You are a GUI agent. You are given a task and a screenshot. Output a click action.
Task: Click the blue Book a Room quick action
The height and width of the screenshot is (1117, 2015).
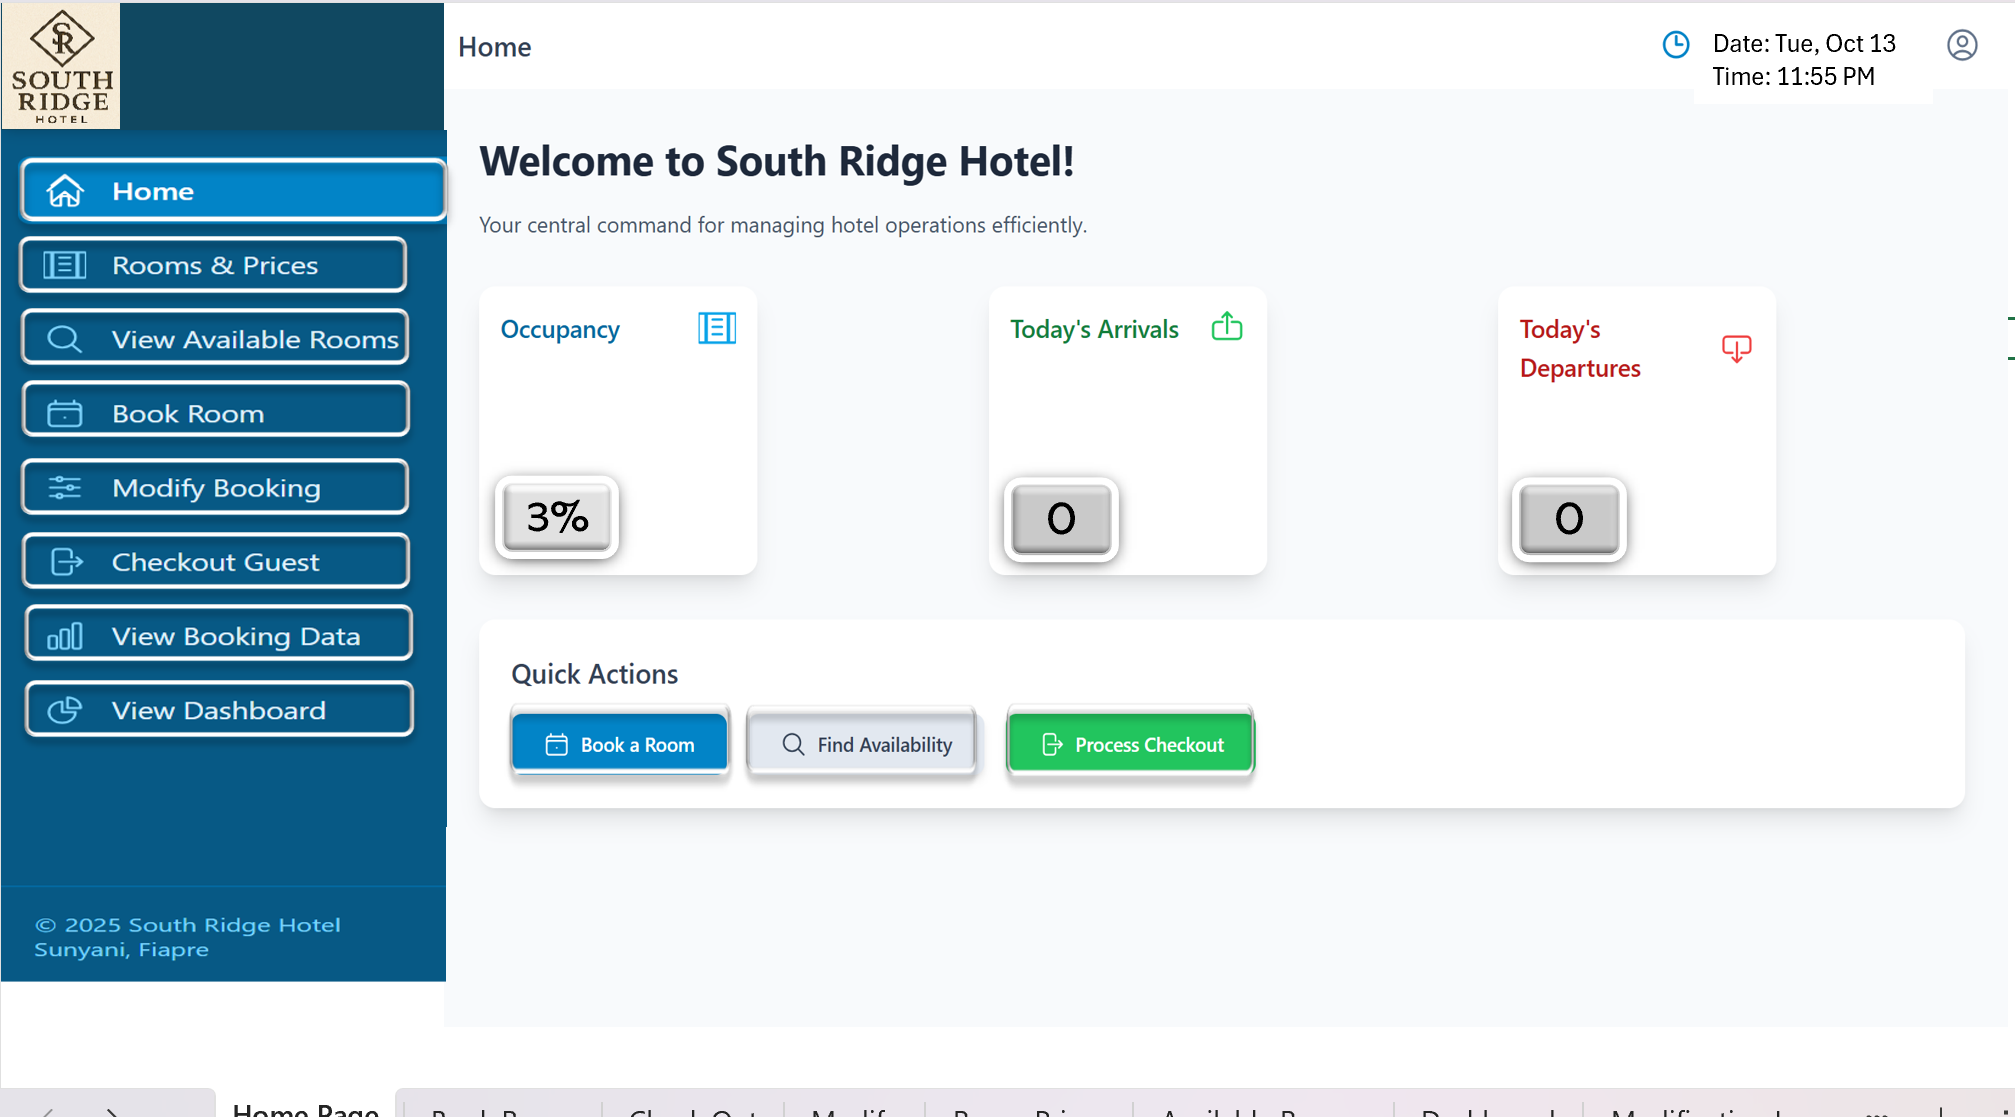coord(620,744)
